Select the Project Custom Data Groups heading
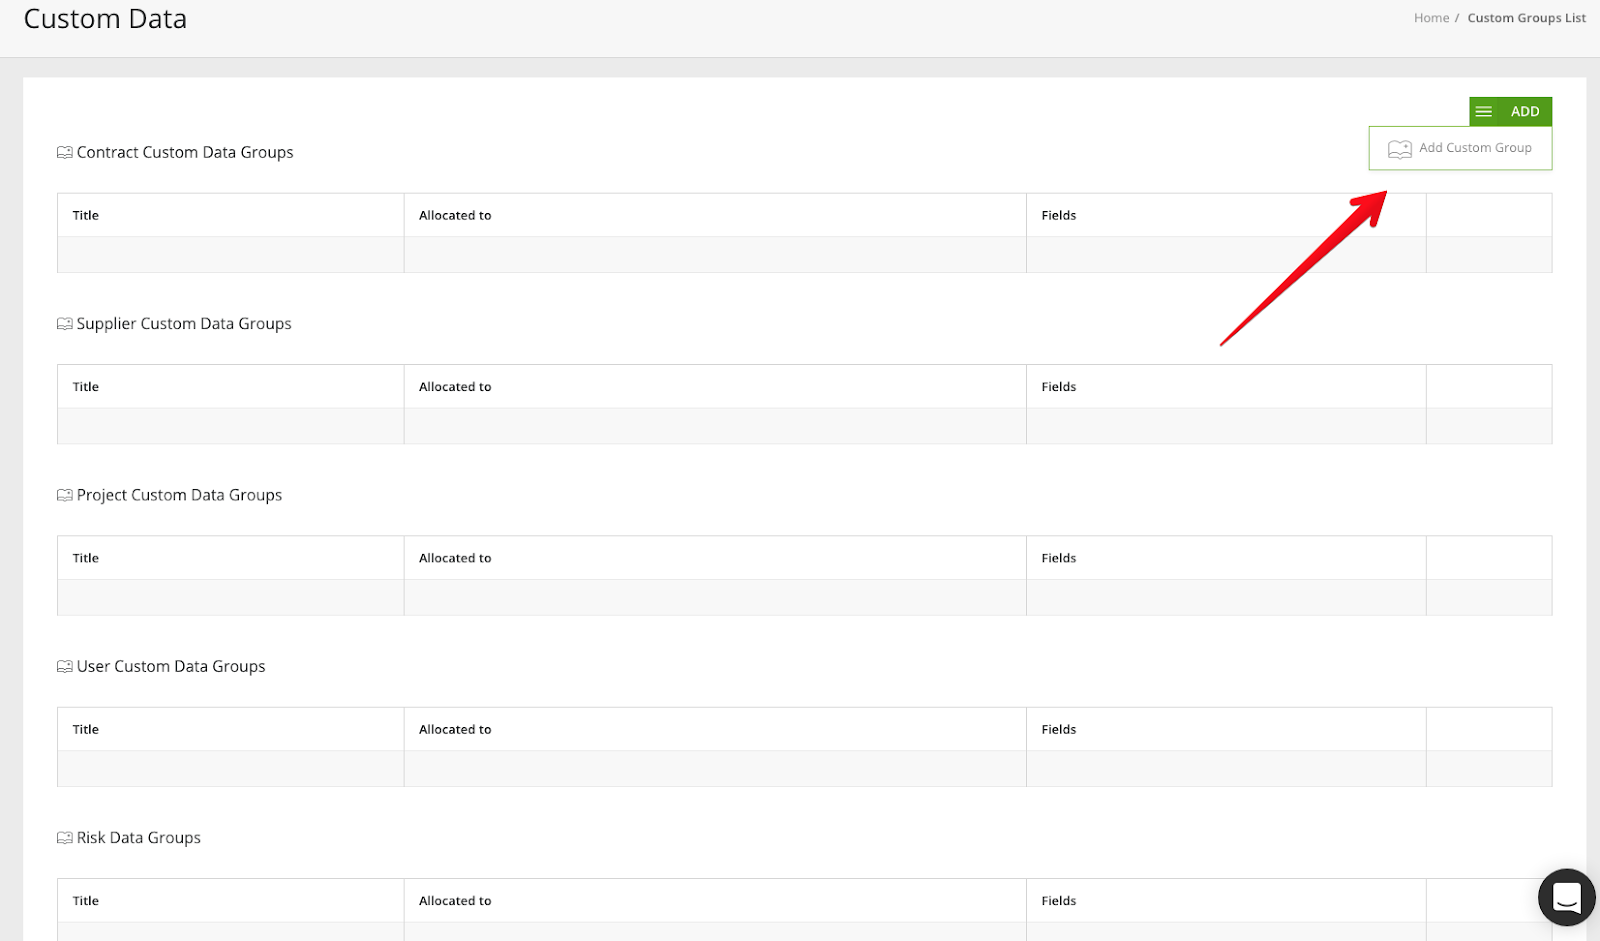Viewport: 1600px width, 941px height. coord(179,495)
